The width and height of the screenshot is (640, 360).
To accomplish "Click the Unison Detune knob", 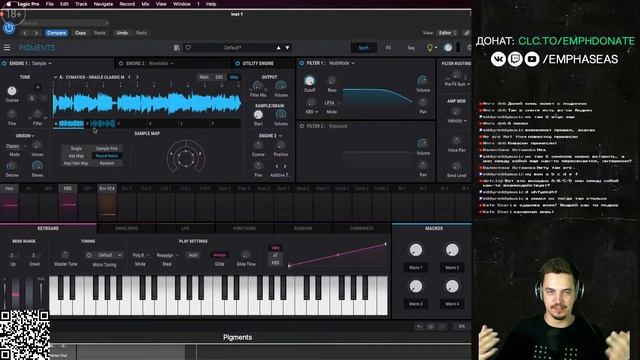I will (12, 166).
